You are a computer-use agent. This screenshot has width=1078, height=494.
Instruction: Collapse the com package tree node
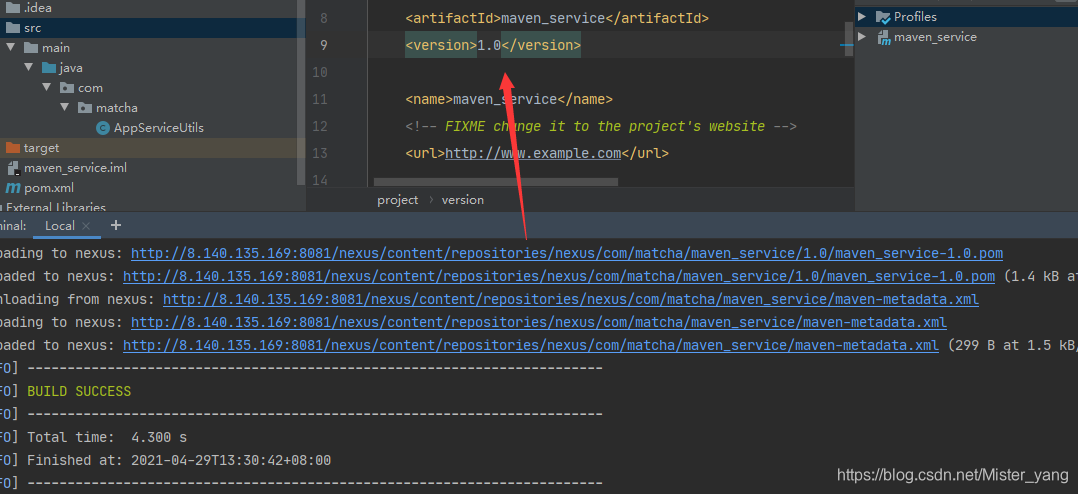tap(46, 88)
